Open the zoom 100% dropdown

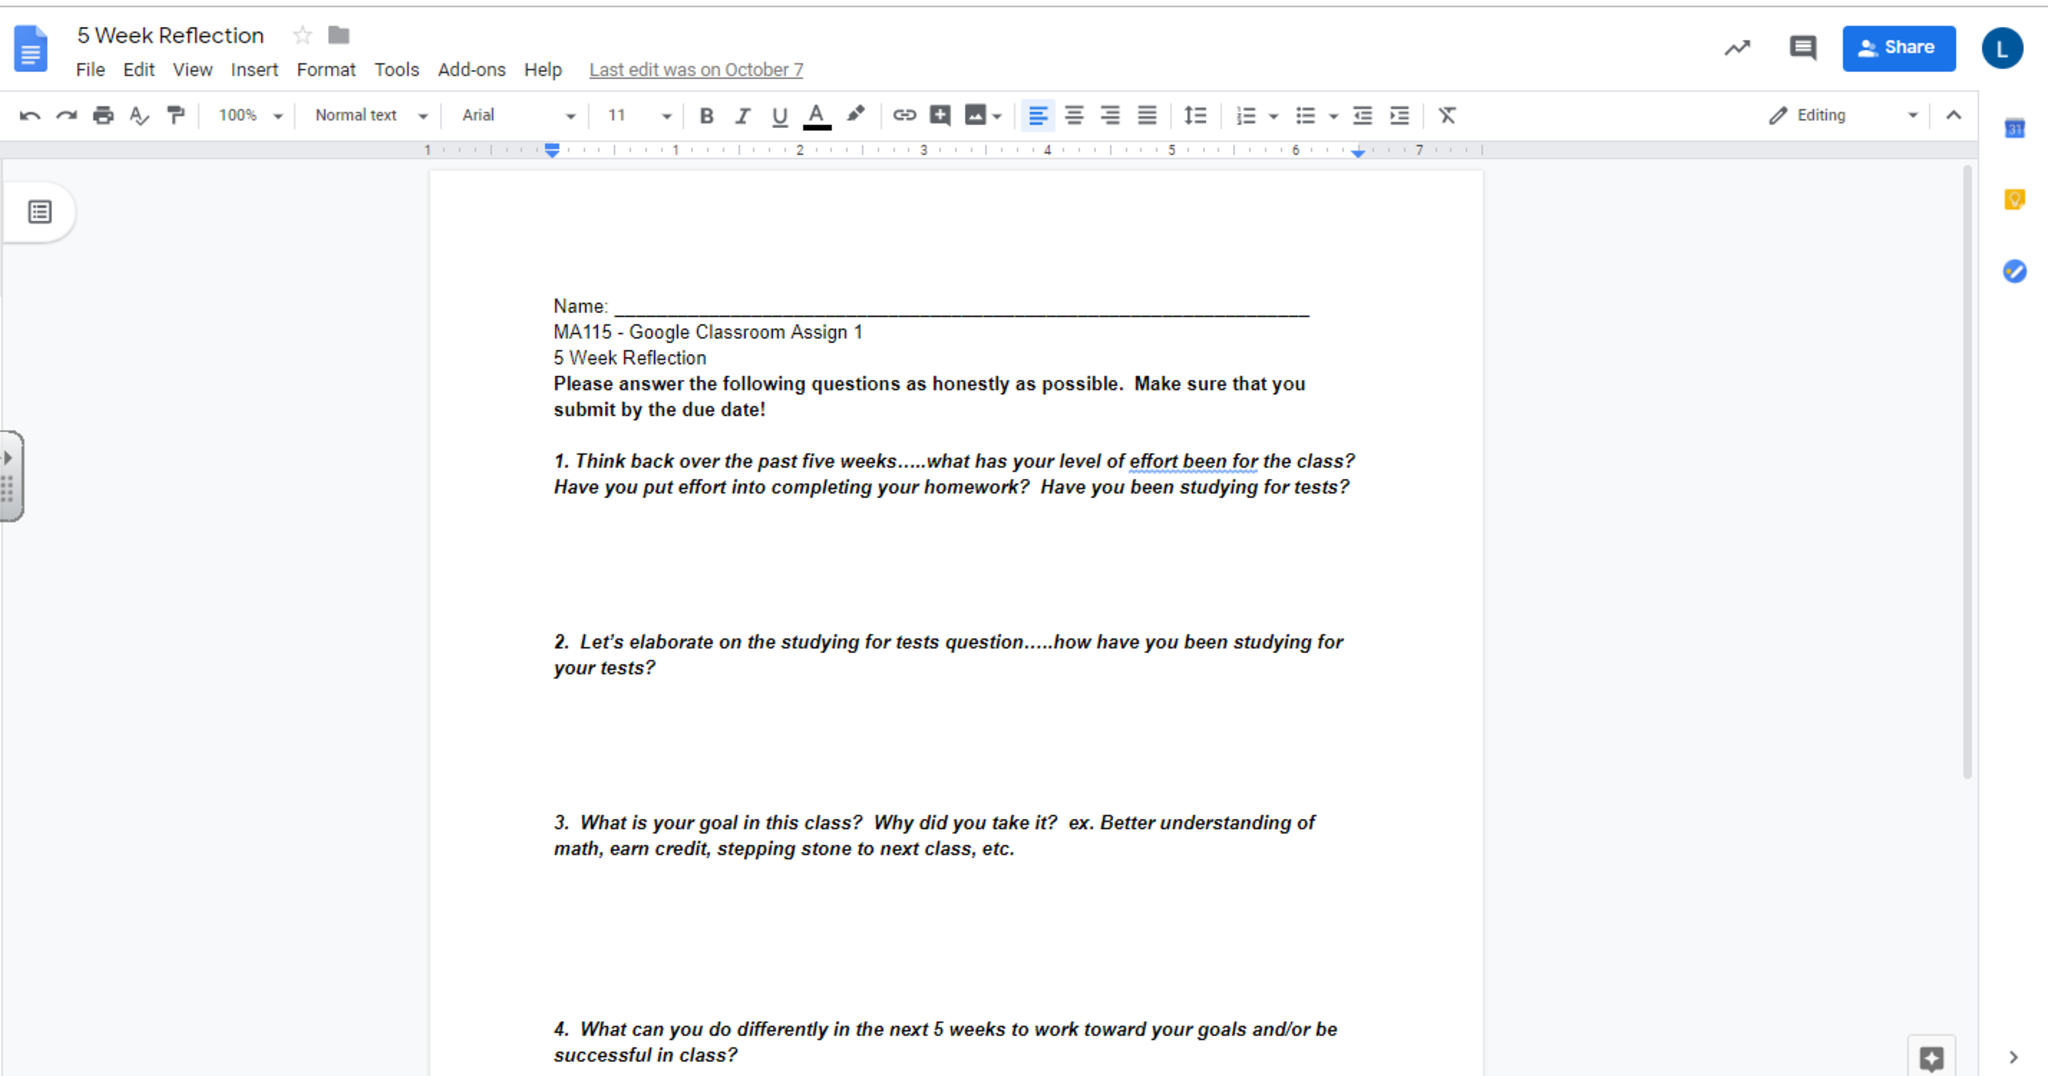pyautogui.click(x=250, y=116)
